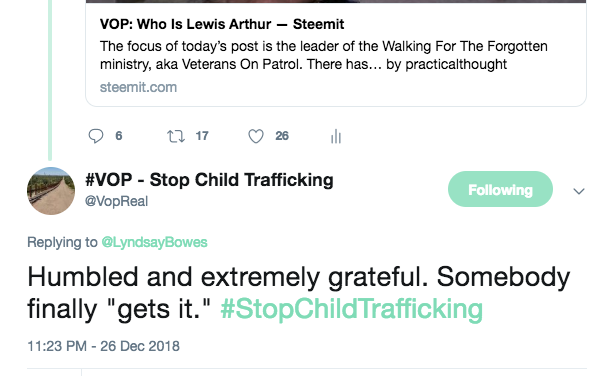Click the likes count 26
This screenshot has height=376, width=612.
[x=282, y=136]
